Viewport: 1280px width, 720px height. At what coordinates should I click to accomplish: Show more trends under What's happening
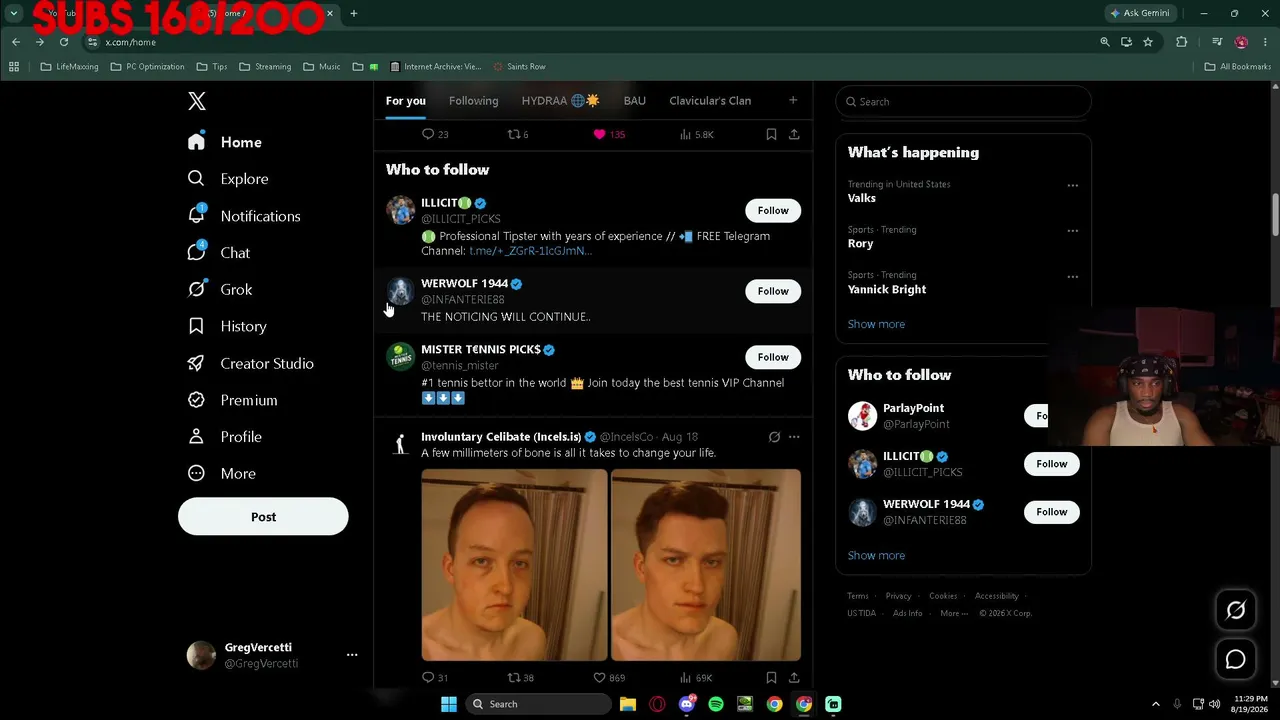tap(876, 324)
